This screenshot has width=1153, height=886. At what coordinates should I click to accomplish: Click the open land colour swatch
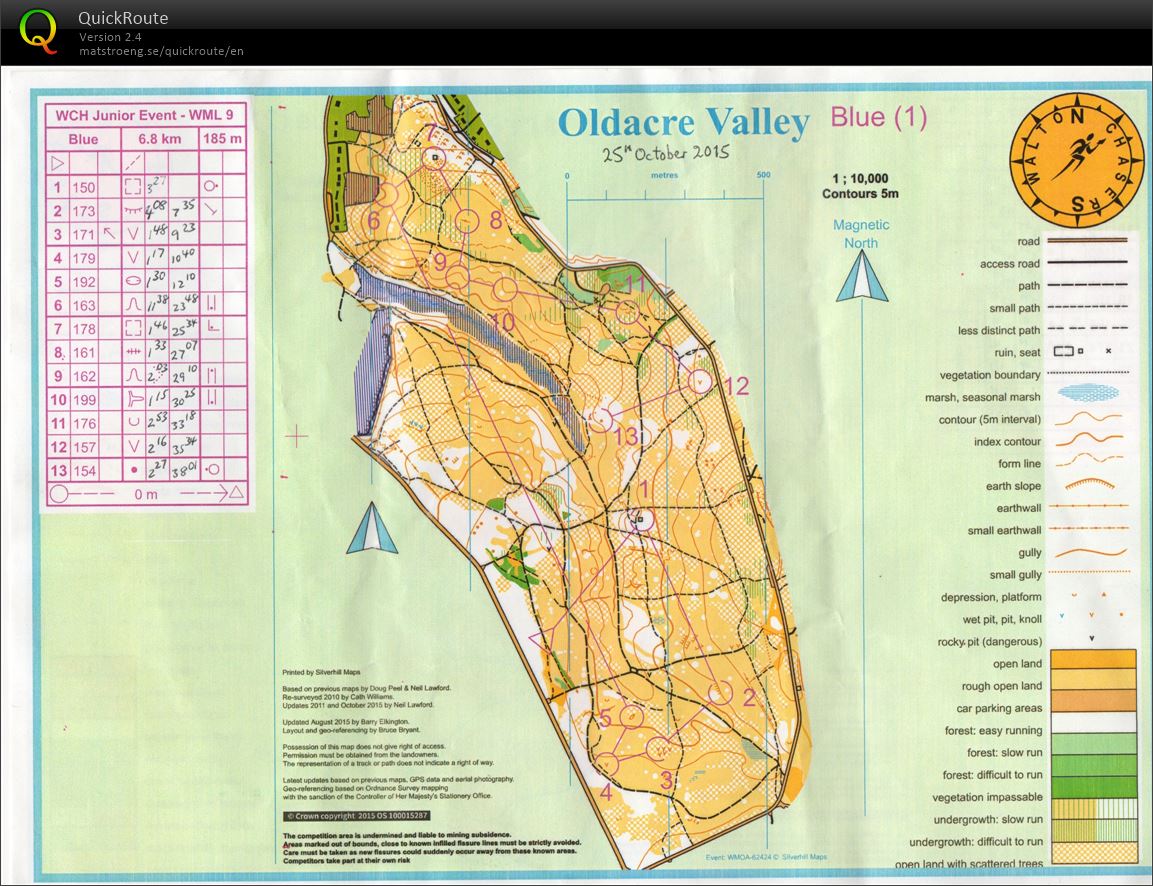(1093, 660)
